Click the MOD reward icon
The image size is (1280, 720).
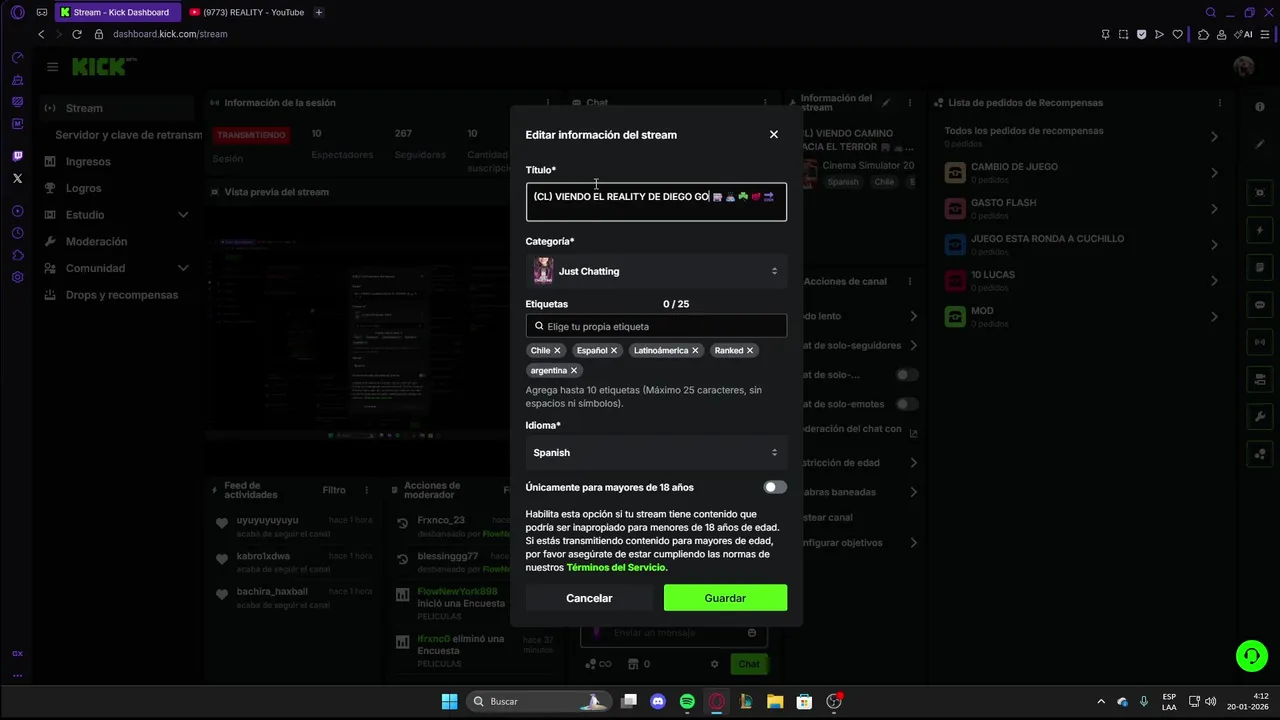[x=955, y=317]
